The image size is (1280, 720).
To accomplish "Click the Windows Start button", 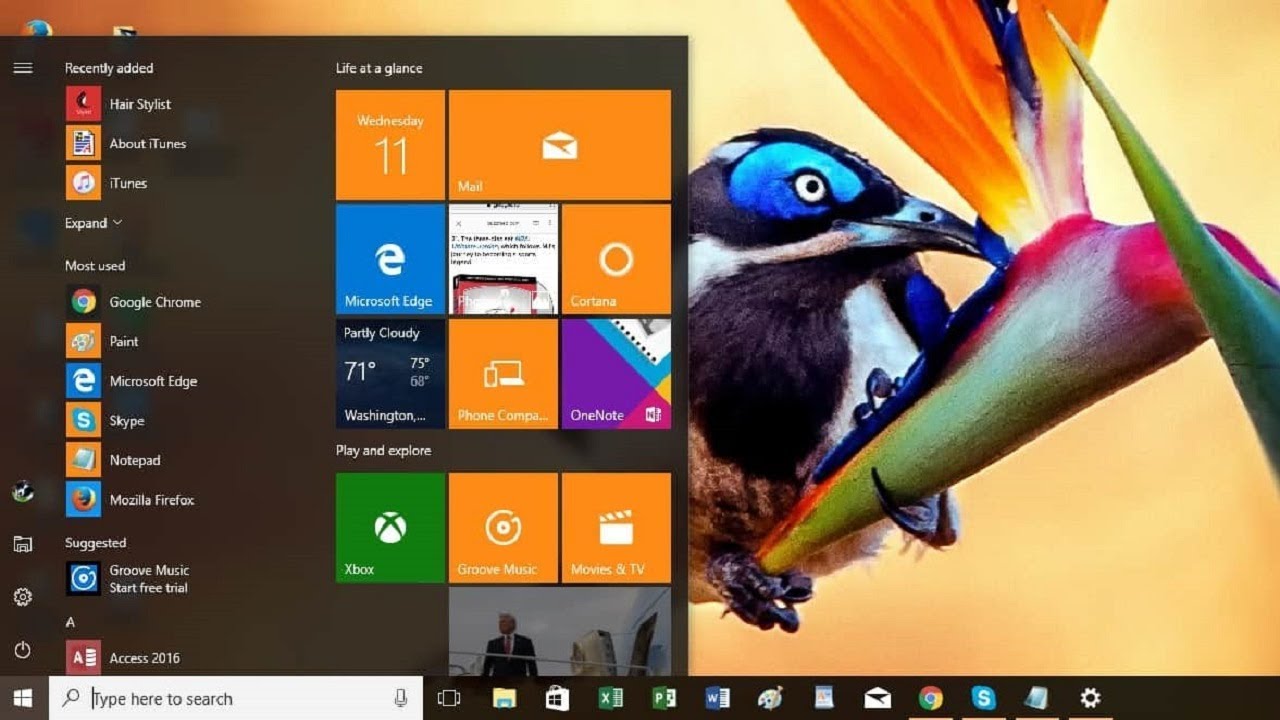I will [23, 698].
